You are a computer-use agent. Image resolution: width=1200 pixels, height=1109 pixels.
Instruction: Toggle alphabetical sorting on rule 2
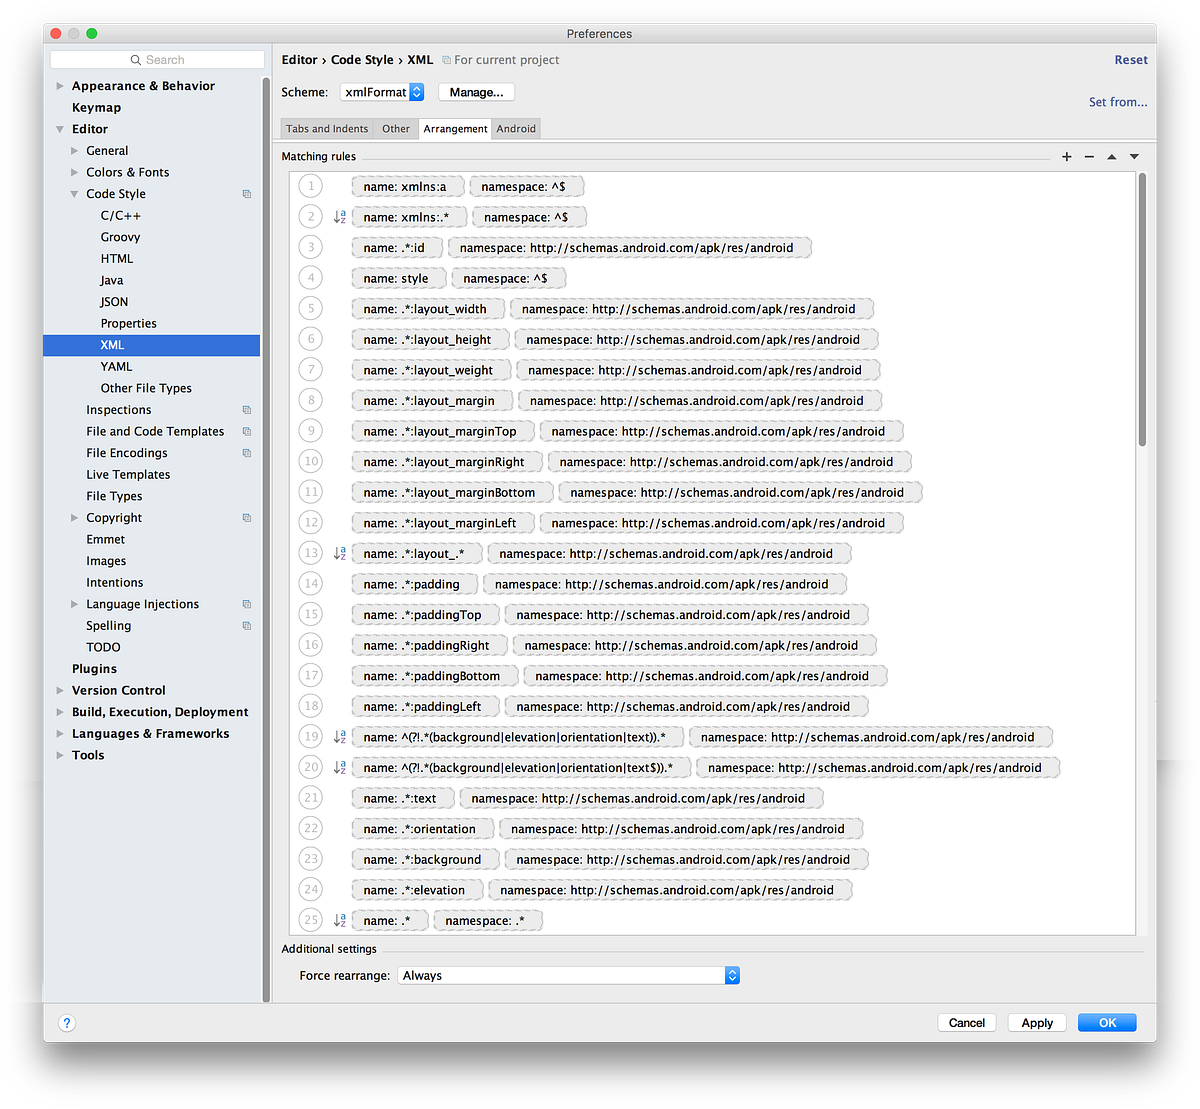pos(338,216)
